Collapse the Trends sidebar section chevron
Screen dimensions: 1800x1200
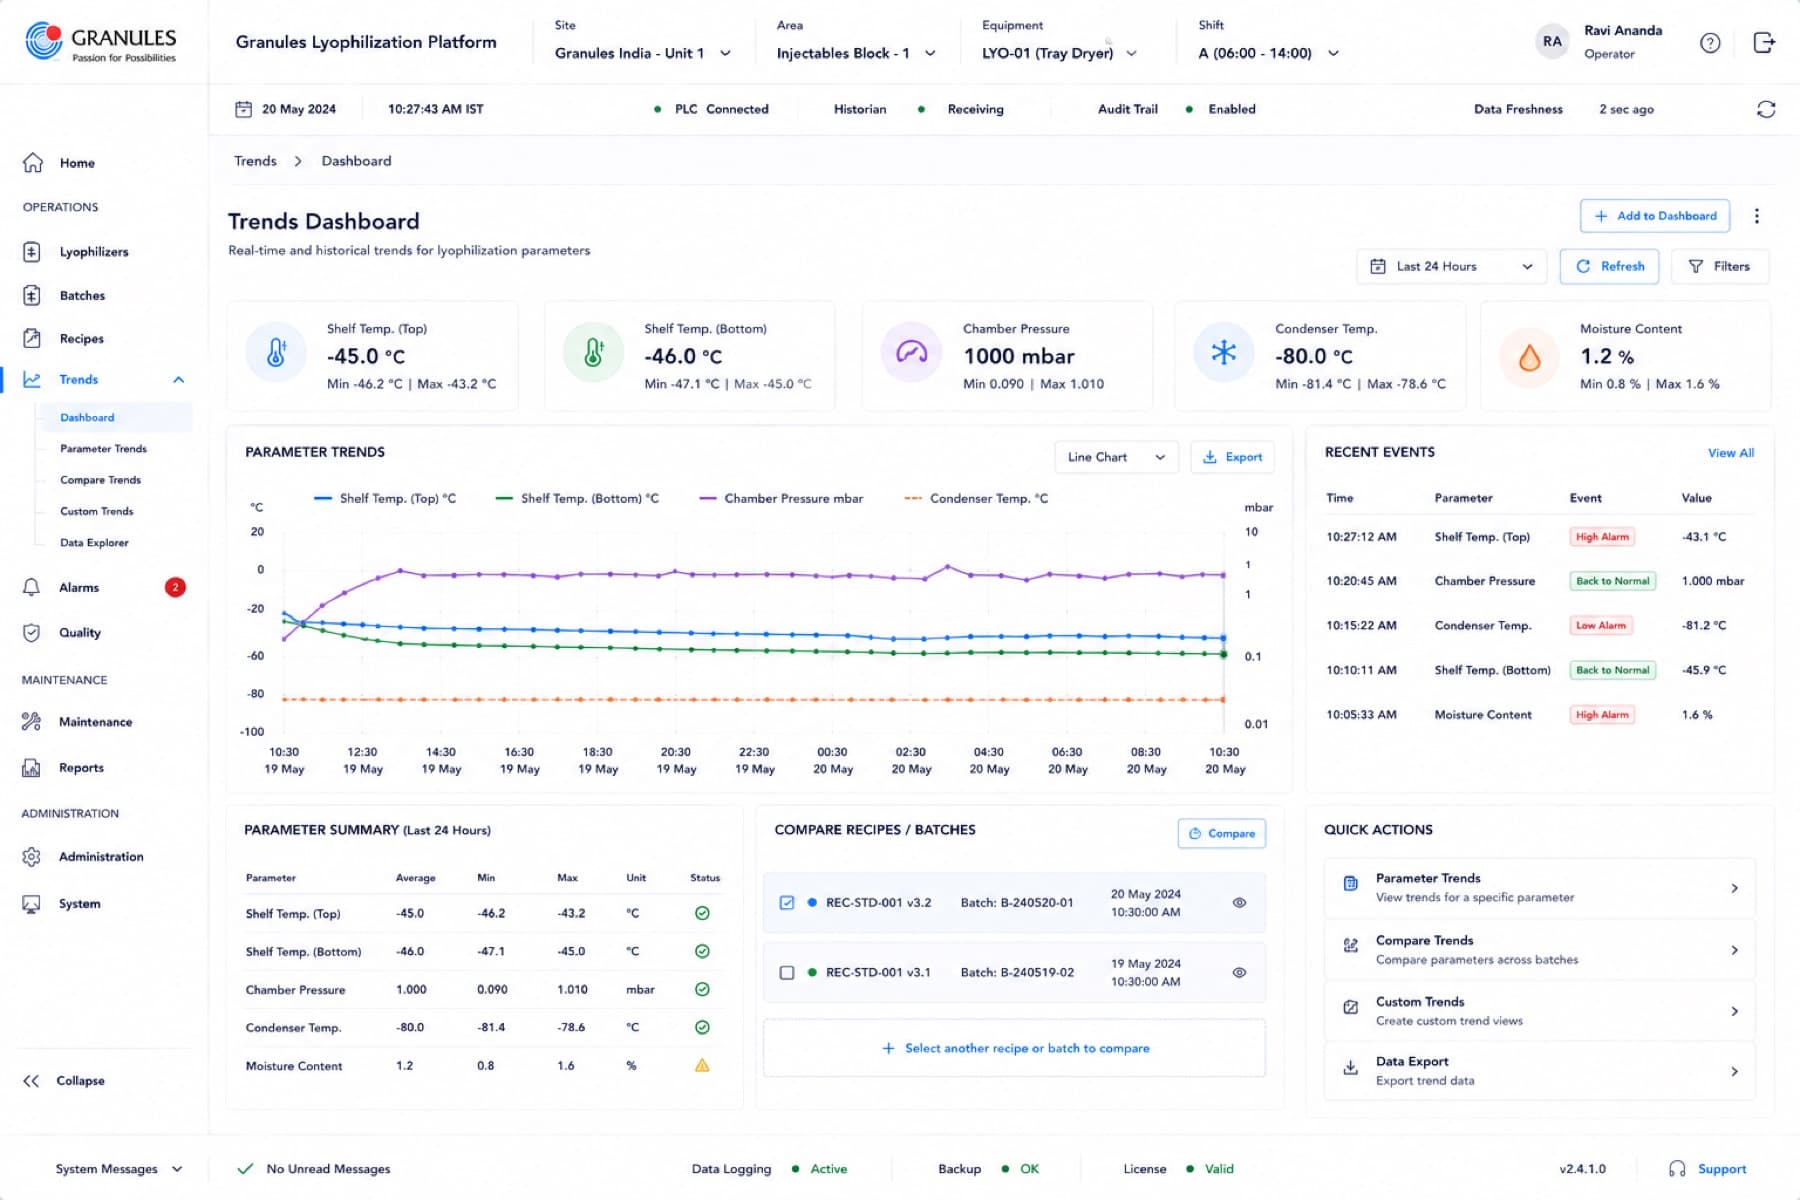(x=179, y=380)
